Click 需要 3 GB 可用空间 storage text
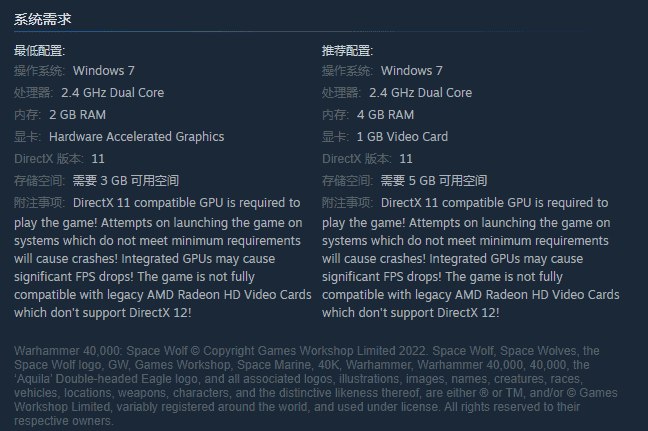The height and width of the screenshot is (431, 648). pos(126,181)
